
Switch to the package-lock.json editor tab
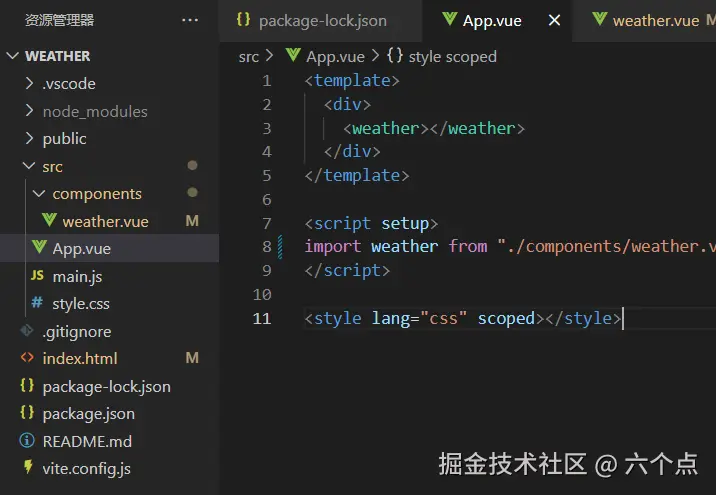pyautogui.click(x=320, y=21)
